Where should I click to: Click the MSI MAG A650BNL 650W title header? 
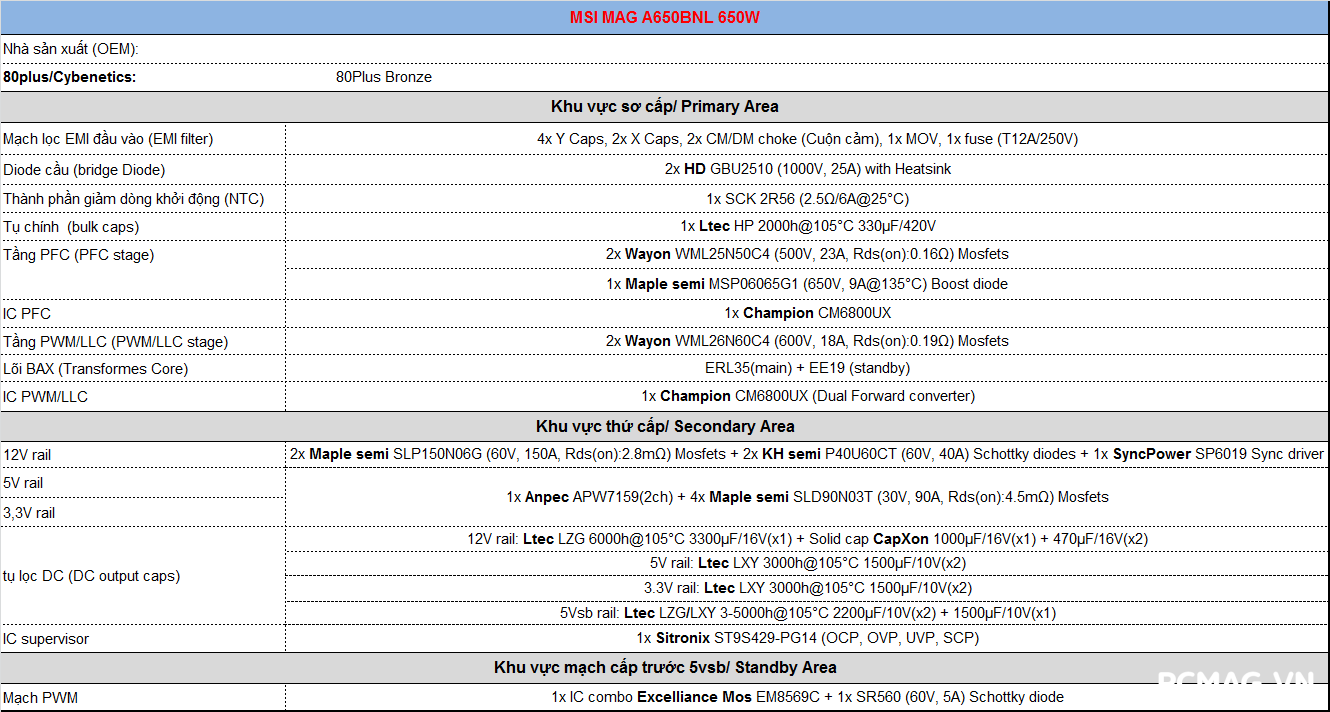(x=664, y=18)
